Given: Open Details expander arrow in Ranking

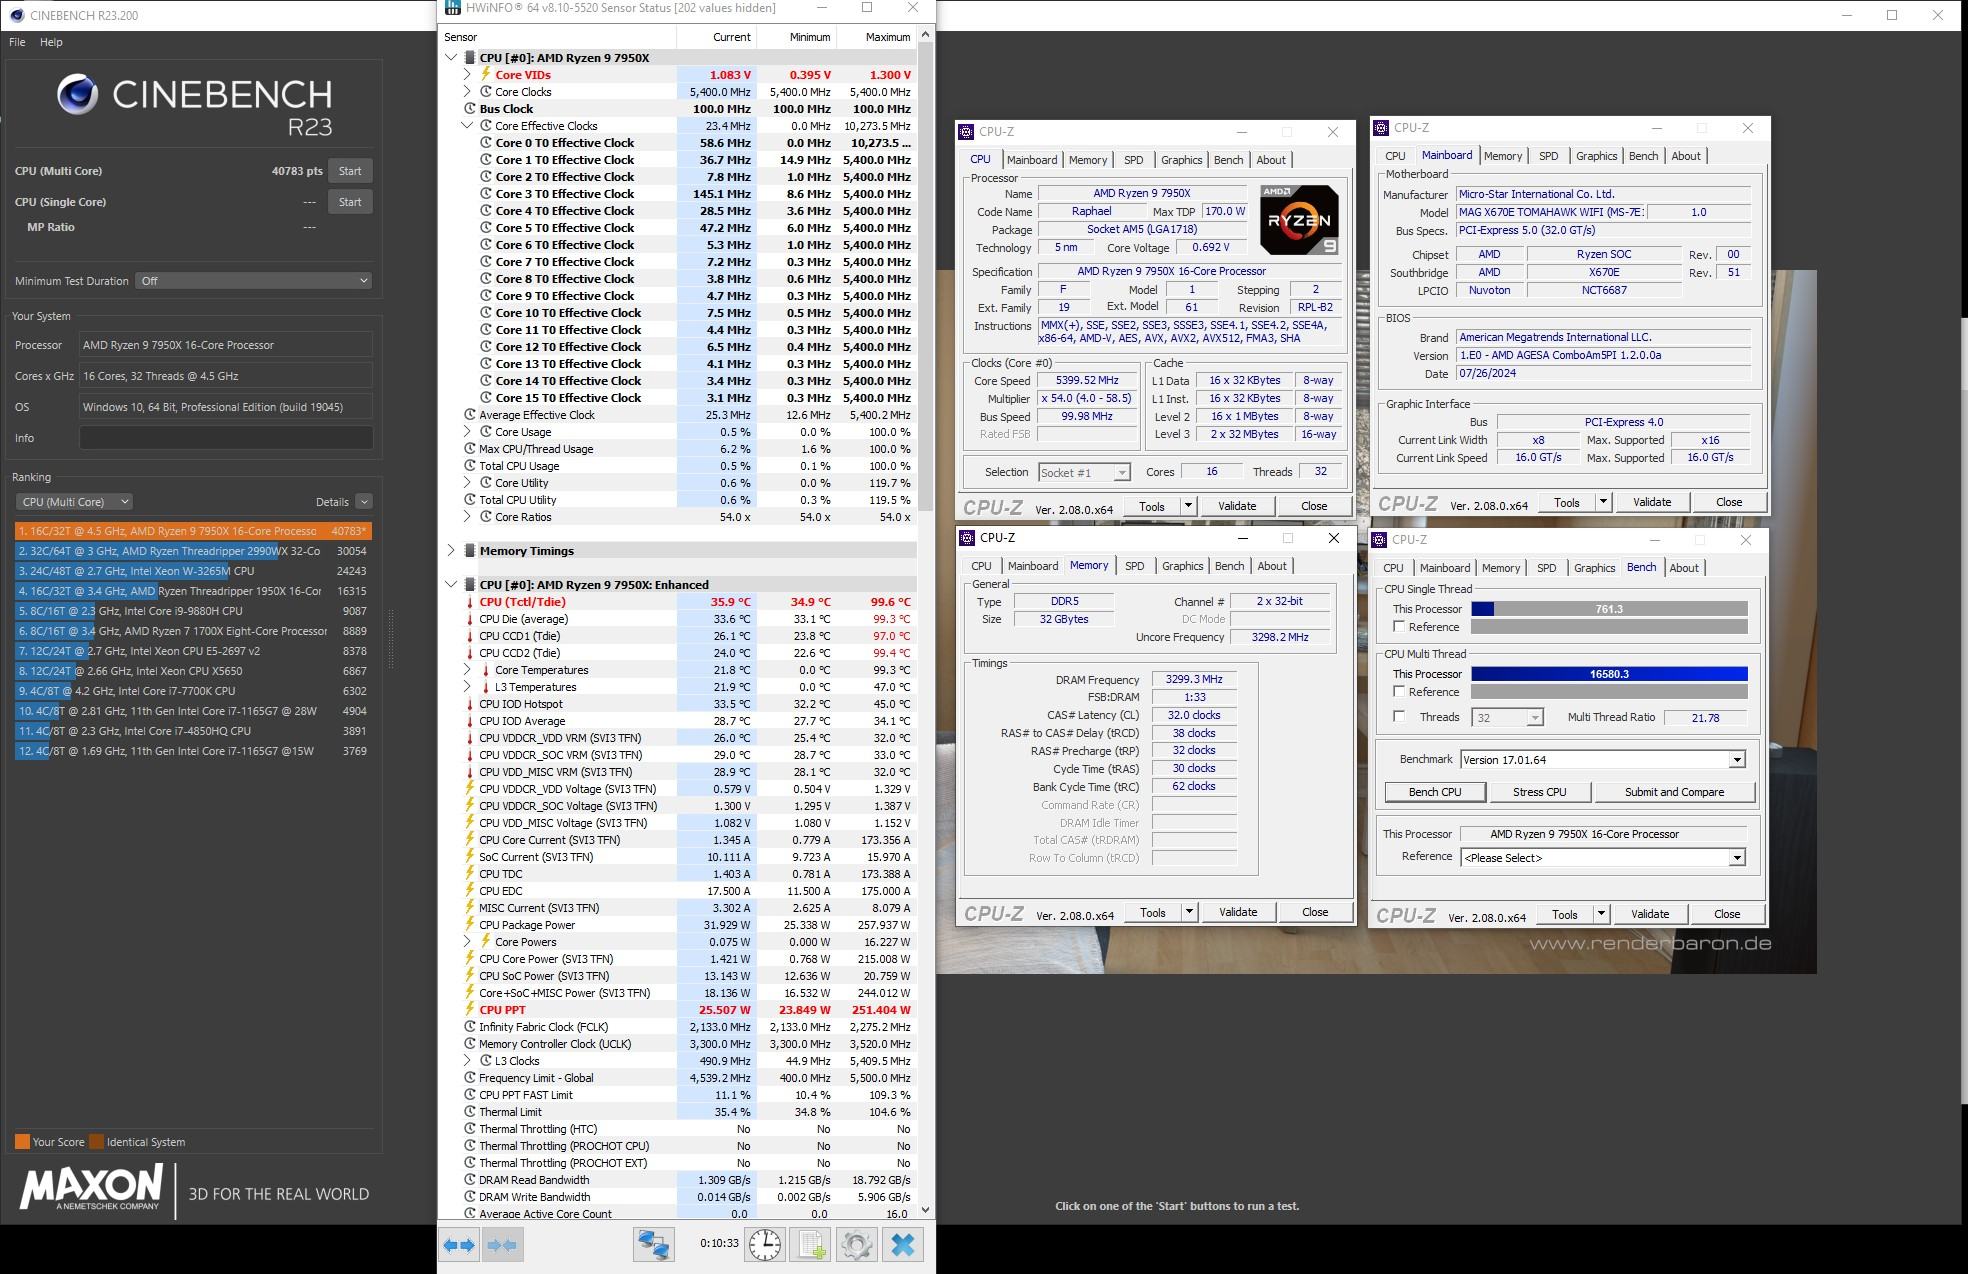Looking at the screenshot, I should pyautogui.click(x=364, y=502).
